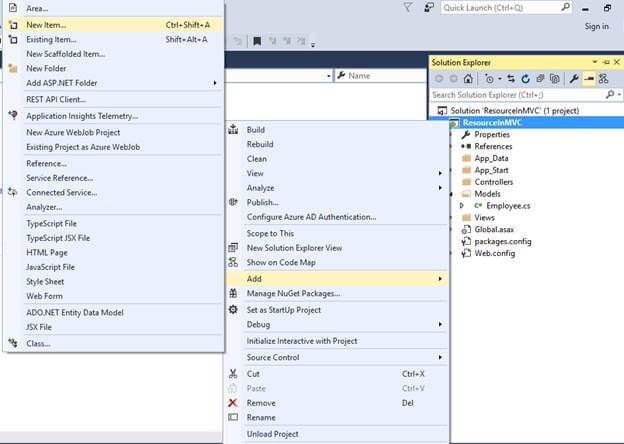Select packages.config in Solution Explorer
This screenshot has width=624, height=444.
(x=503, y=241)
